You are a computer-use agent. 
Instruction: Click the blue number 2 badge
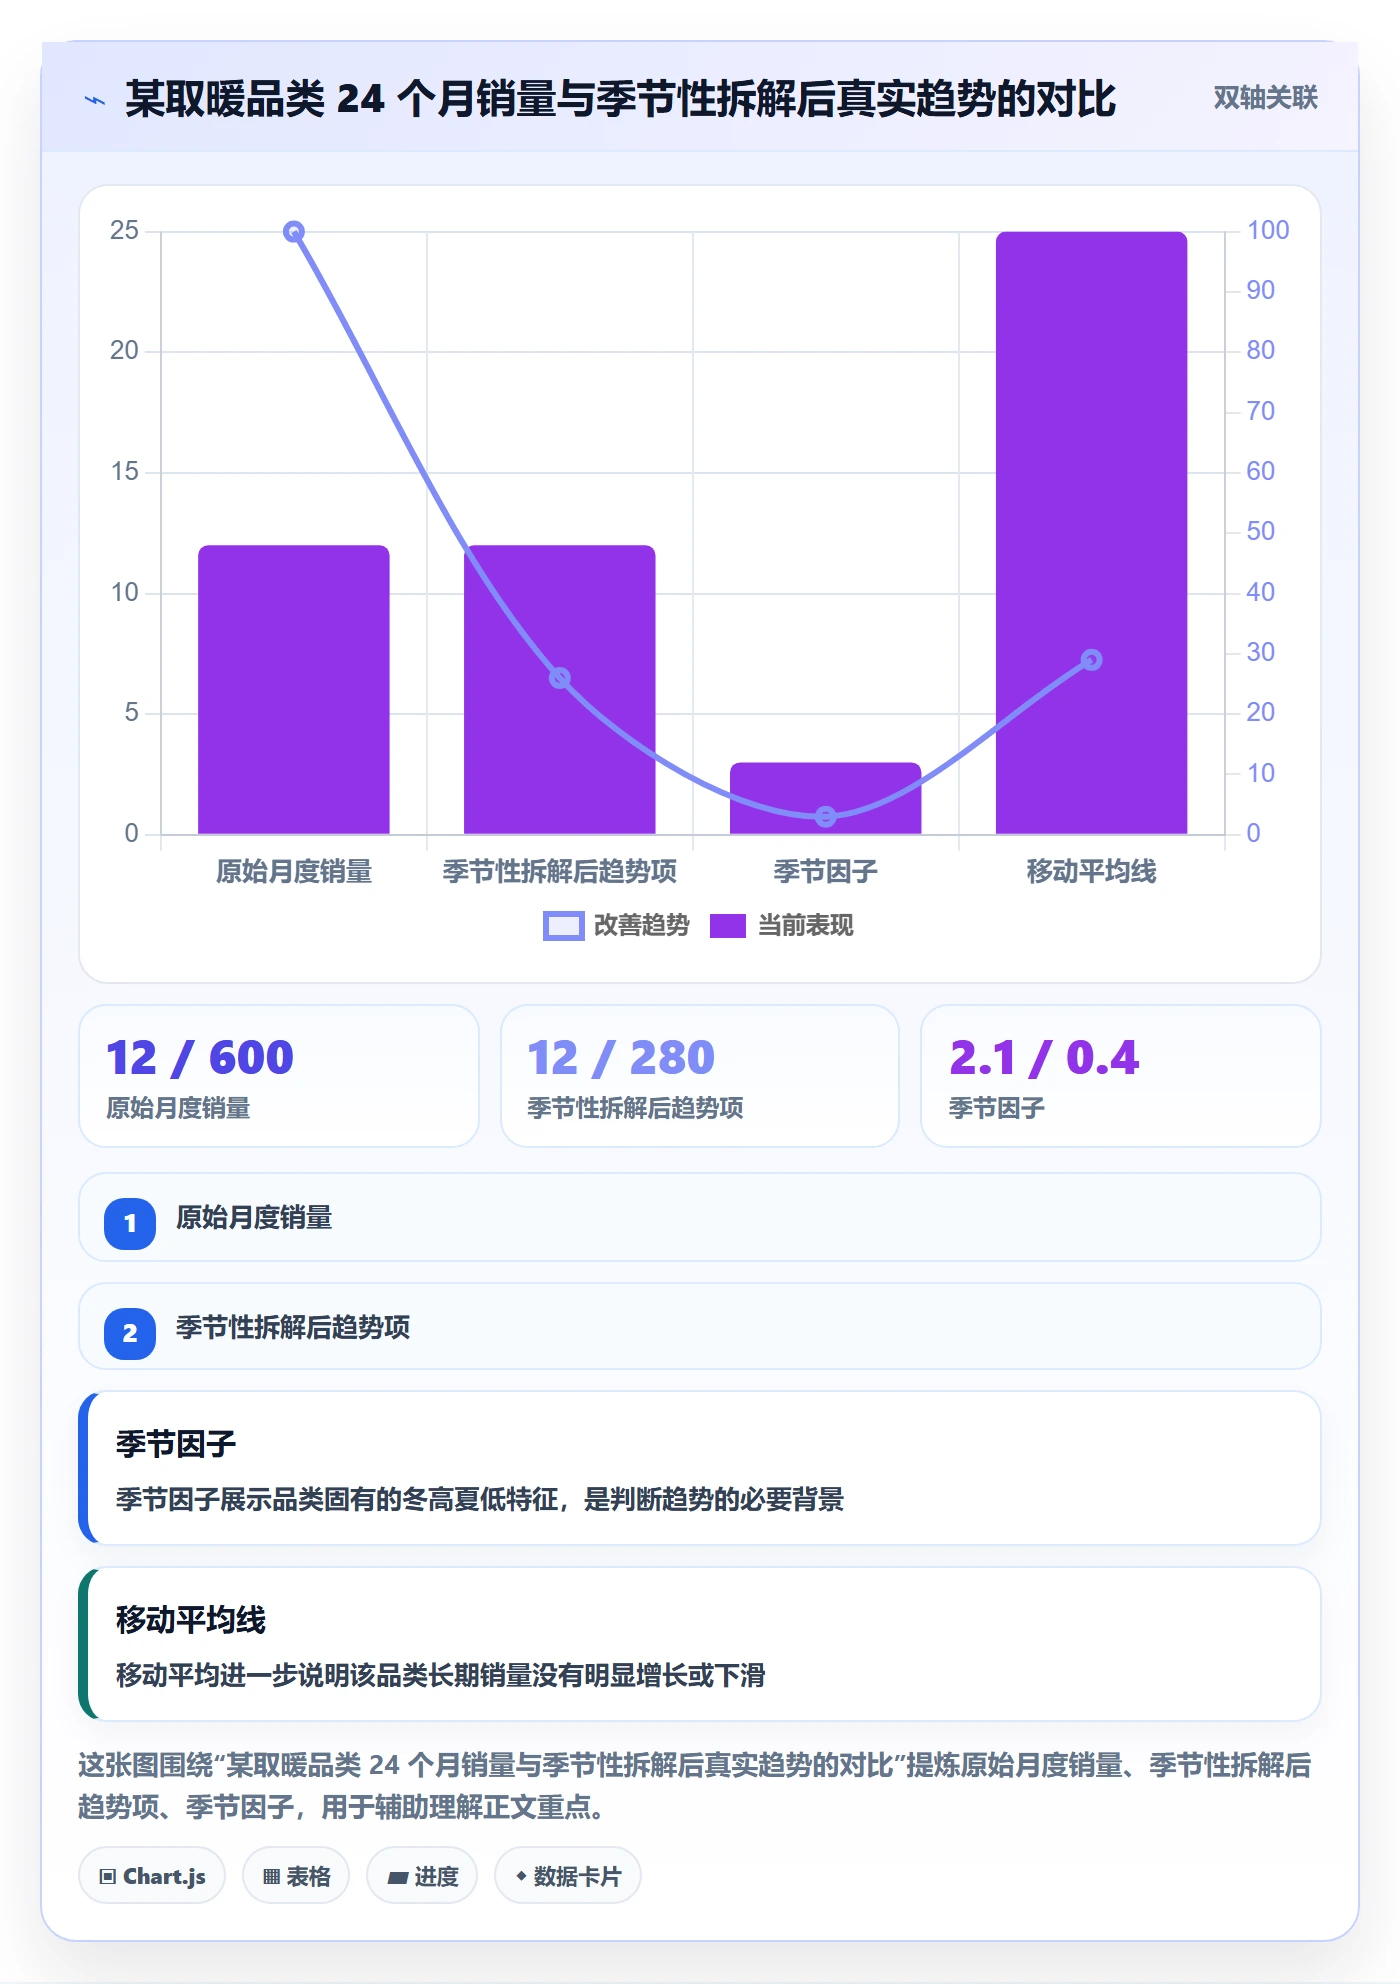130,1333
